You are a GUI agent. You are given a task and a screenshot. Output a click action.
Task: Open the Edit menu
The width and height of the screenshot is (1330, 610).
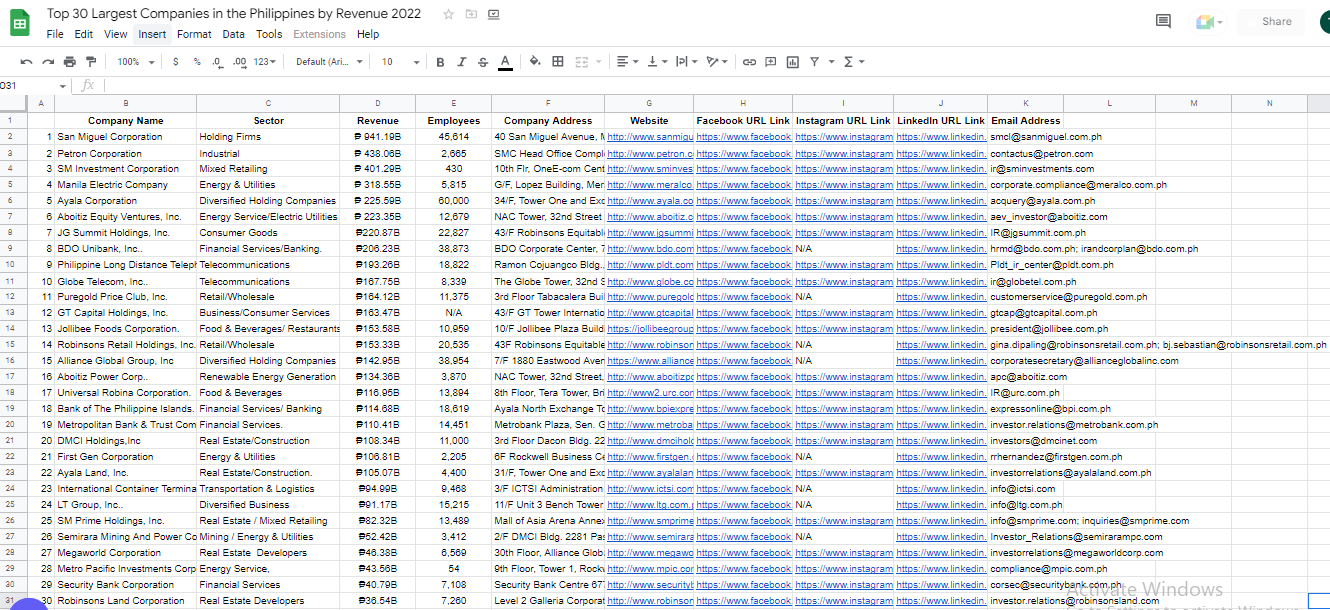[x=84, y=34]
